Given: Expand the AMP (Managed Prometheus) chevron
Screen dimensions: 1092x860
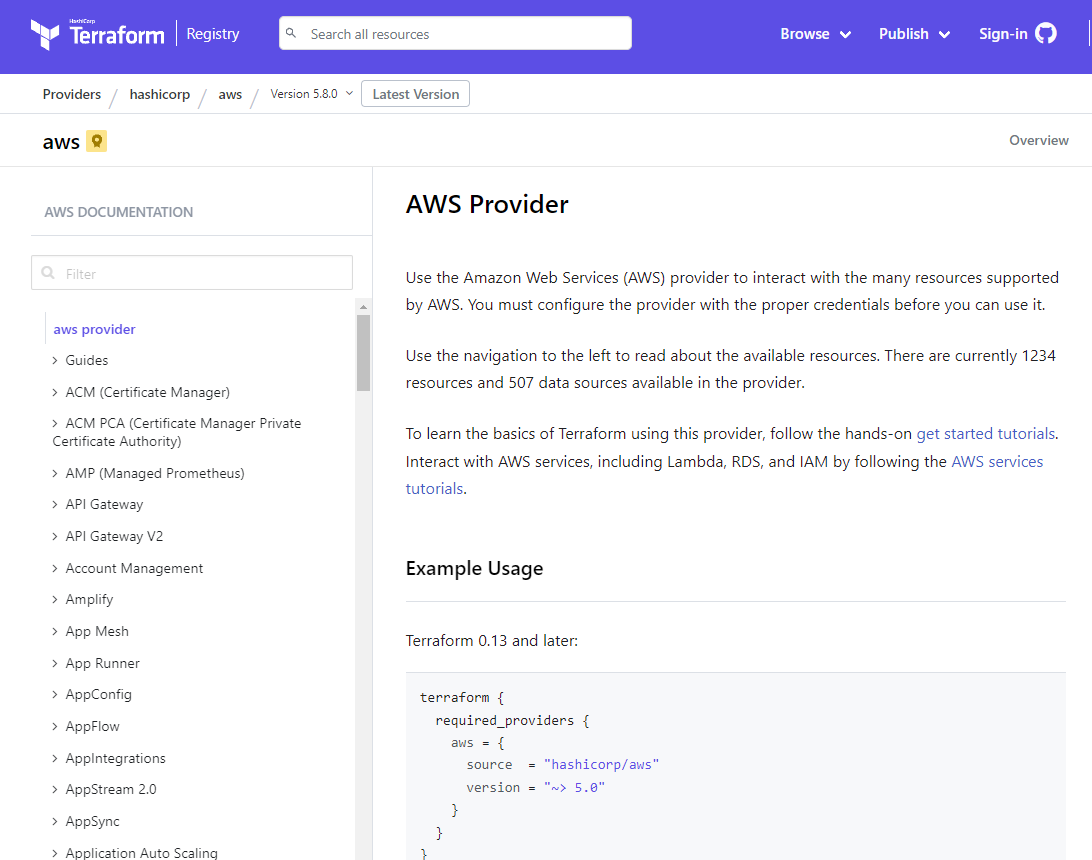Looking at the screenshot, I should tap(55, 474).
